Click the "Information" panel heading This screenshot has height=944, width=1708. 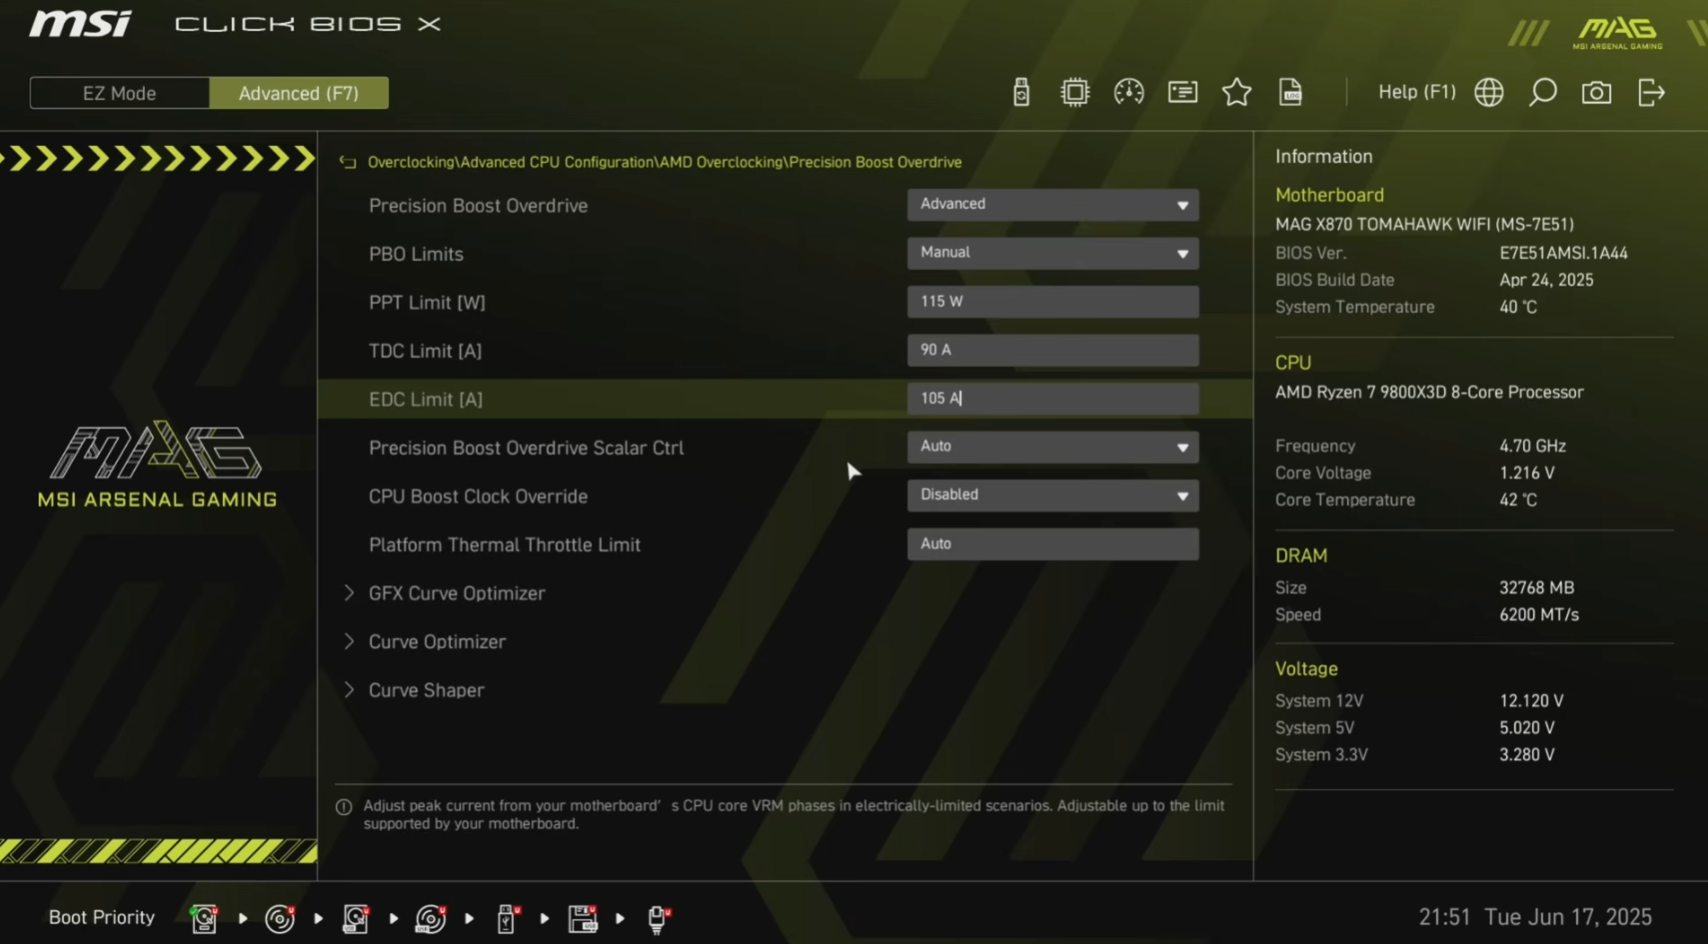1324,156
